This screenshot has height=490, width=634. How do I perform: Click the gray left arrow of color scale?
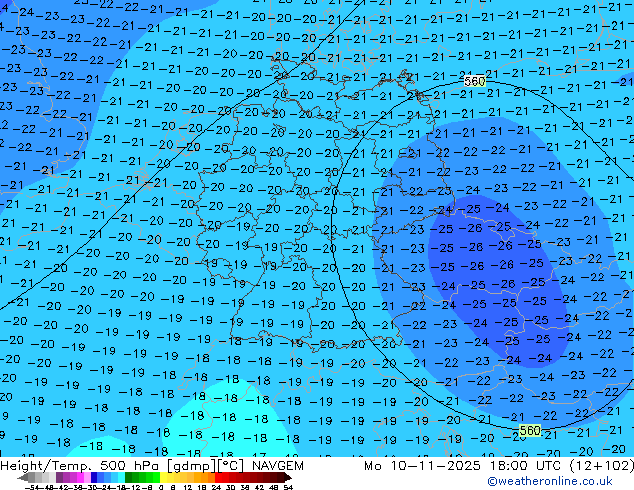(23, 477)
